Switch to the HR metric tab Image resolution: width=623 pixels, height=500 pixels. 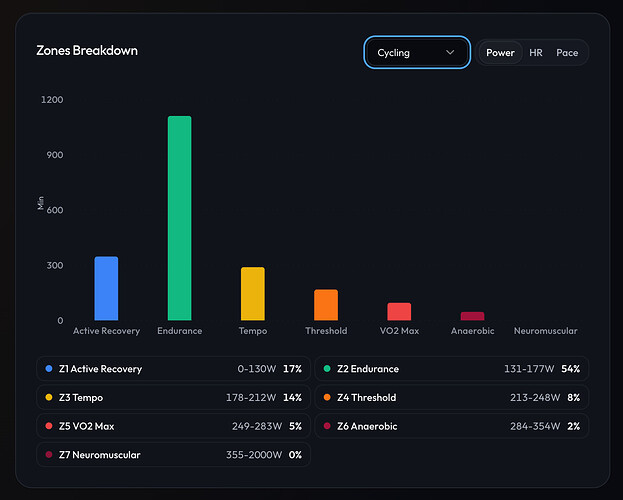536,52
